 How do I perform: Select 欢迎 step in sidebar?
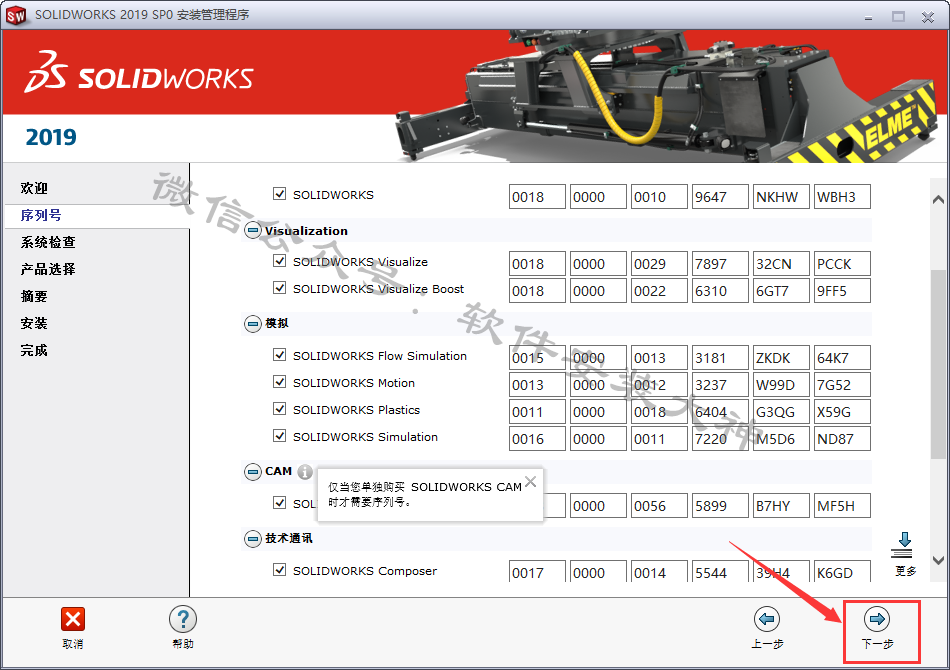[34, 188]
